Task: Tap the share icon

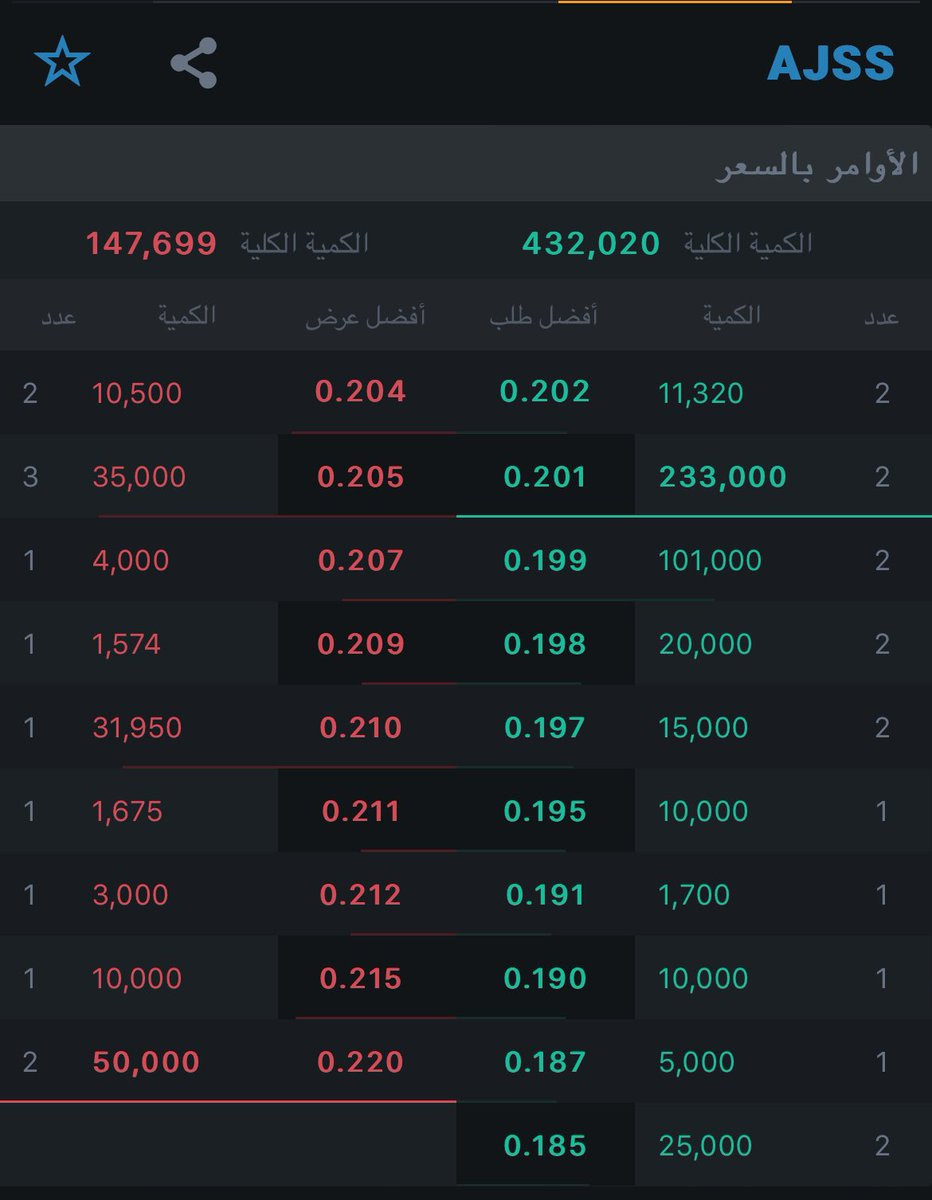Action: (193, 63)
